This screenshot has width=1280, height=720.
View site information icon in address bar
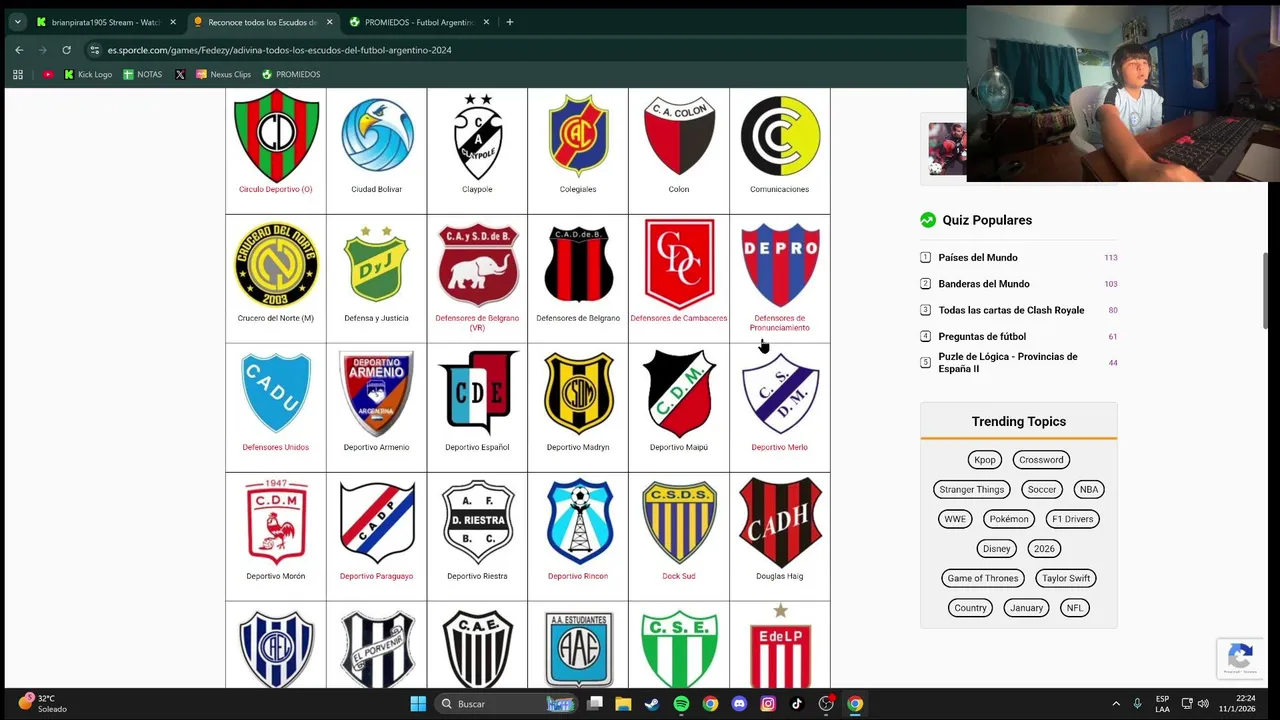tap(95, 50)
